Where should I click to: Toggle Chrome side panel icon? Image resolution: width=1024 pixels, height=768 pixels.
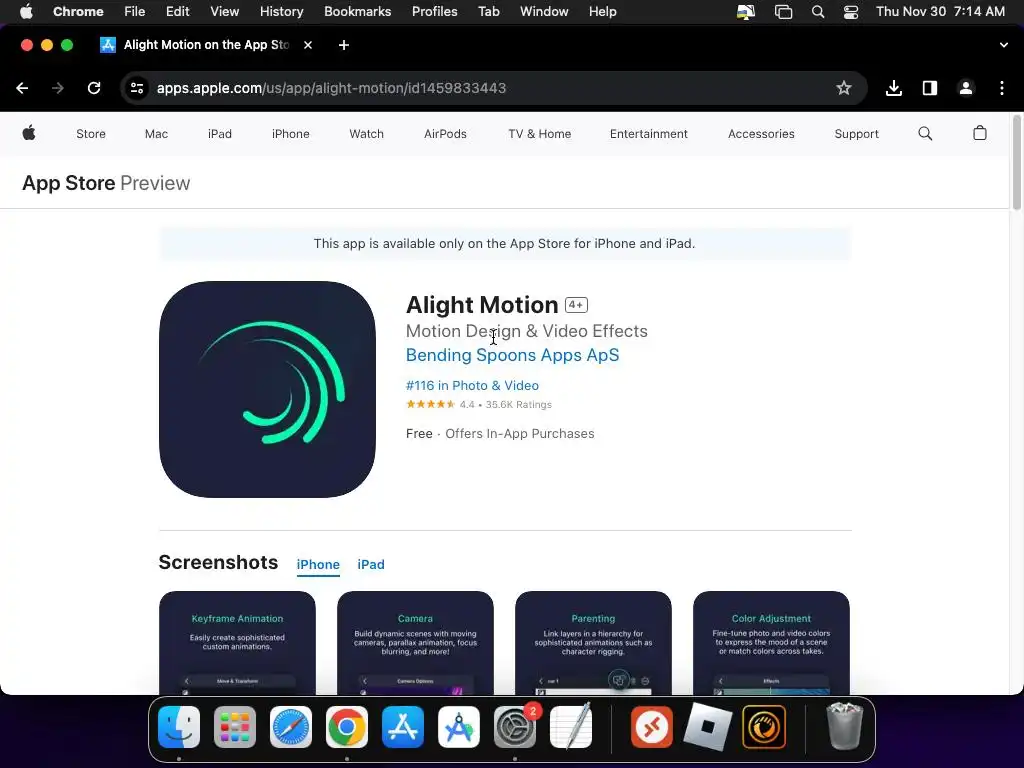click(929, 88)
